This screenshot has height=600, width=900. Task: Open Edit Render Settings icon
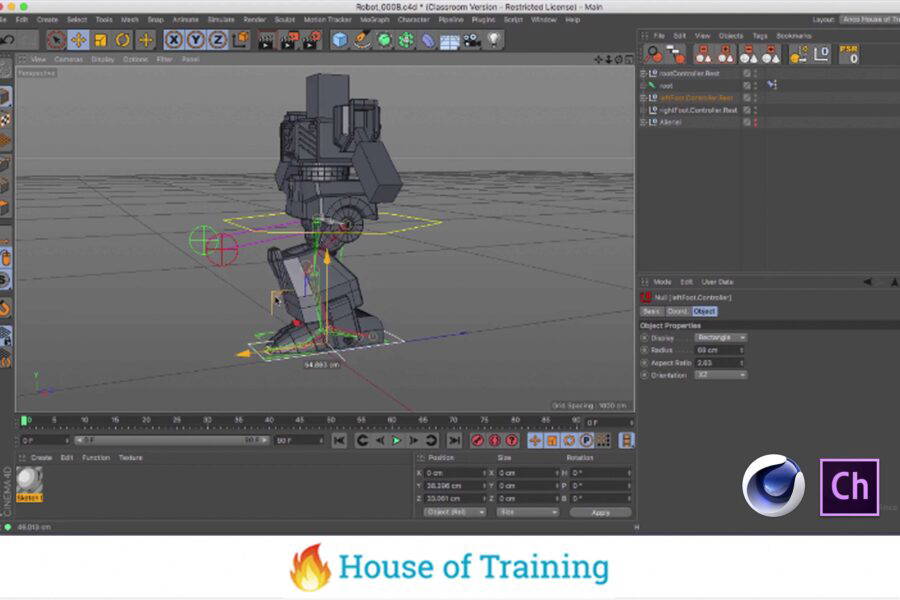[312, 40]
